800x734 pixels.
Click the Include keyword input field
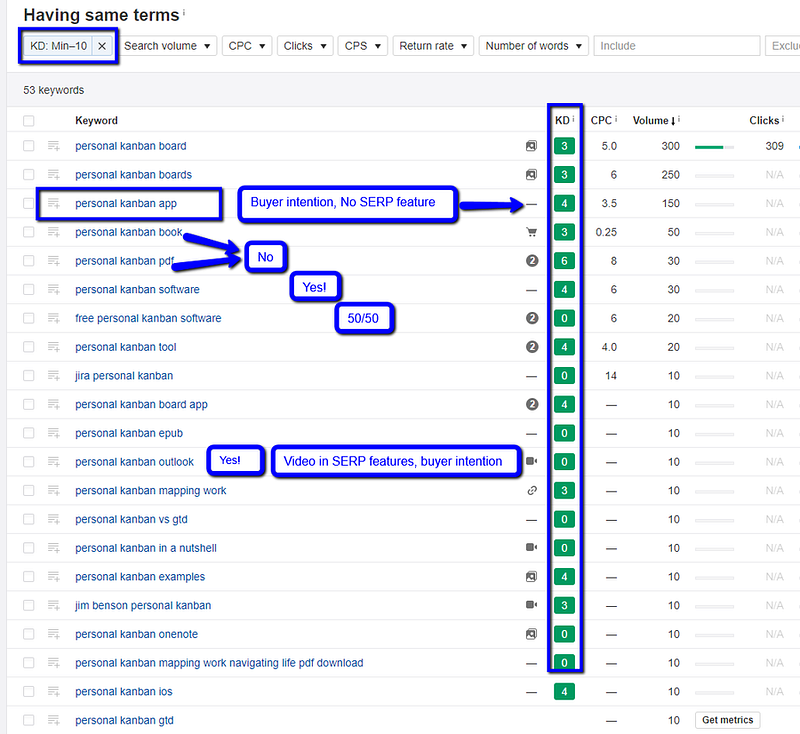(677, 46)
